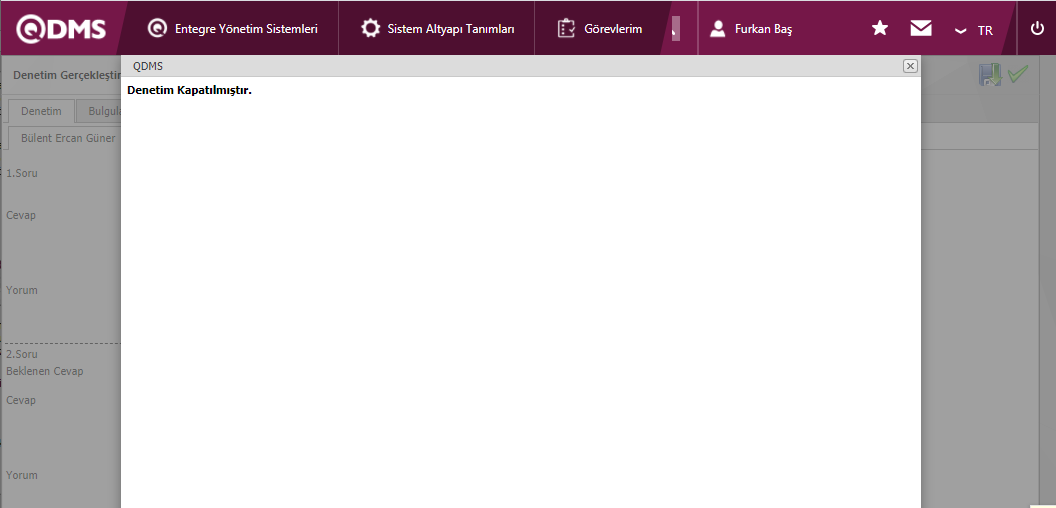Open messages envelope icon
This screenshot has height=508, width=1056.
[x=921, y=28]
